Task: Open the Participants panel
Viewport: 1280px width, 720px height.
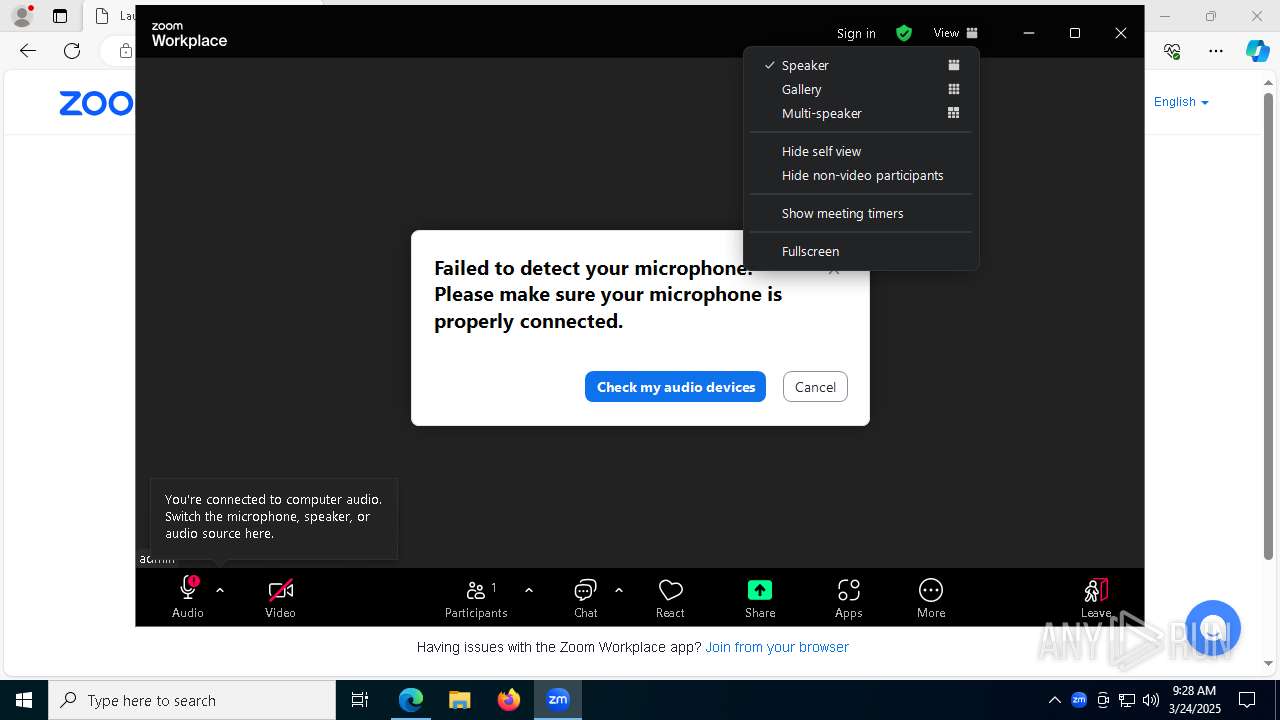Action: 477,598
